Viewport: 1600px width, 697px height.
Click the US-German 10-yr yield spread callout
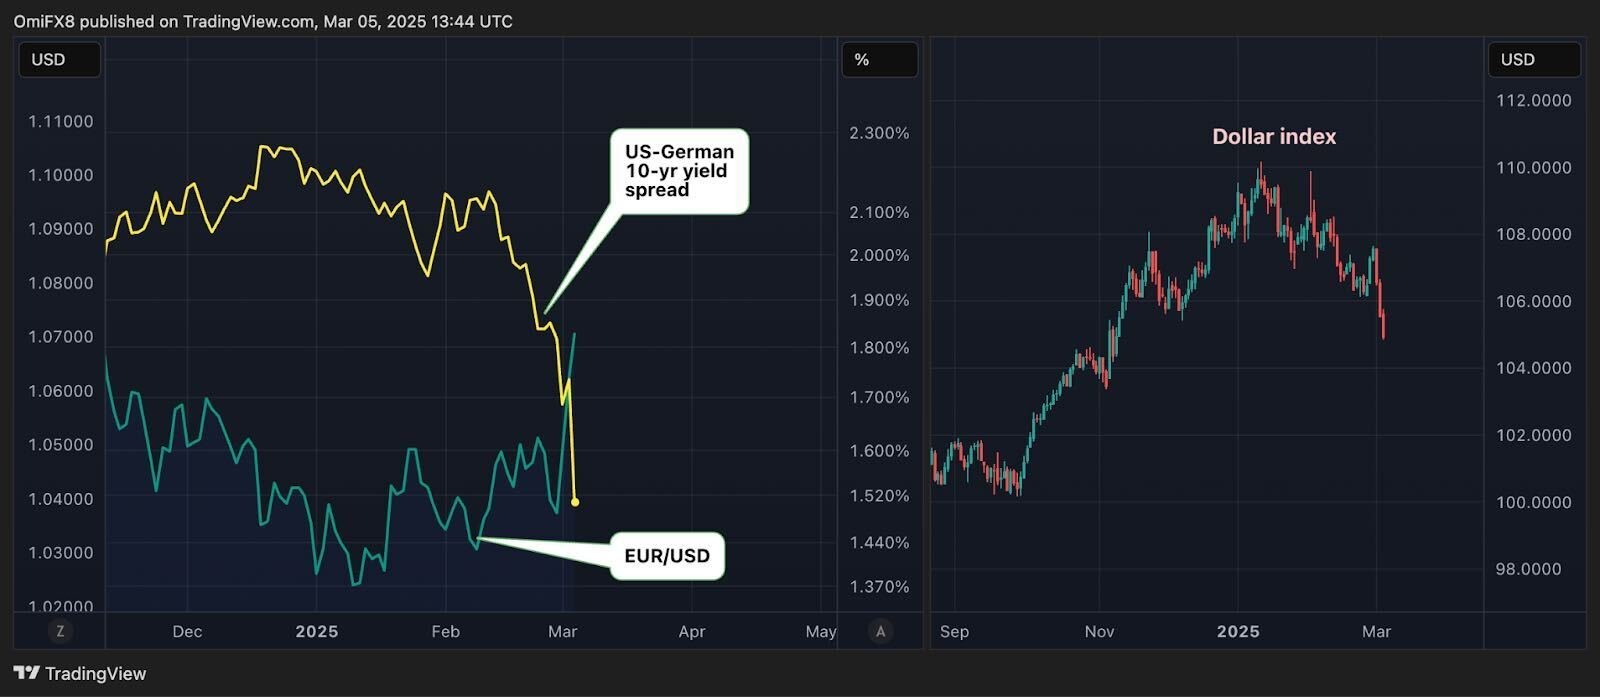pos(679,171)
